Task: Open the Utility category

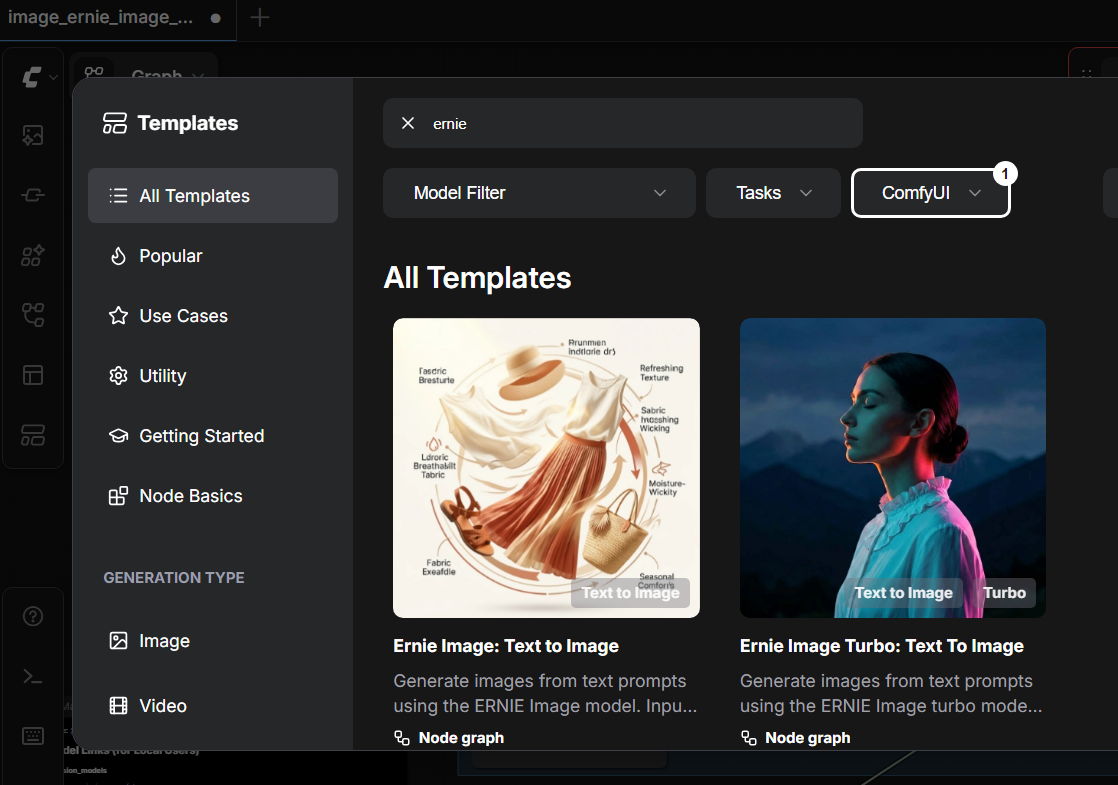Action: click(x=212, y=375)
